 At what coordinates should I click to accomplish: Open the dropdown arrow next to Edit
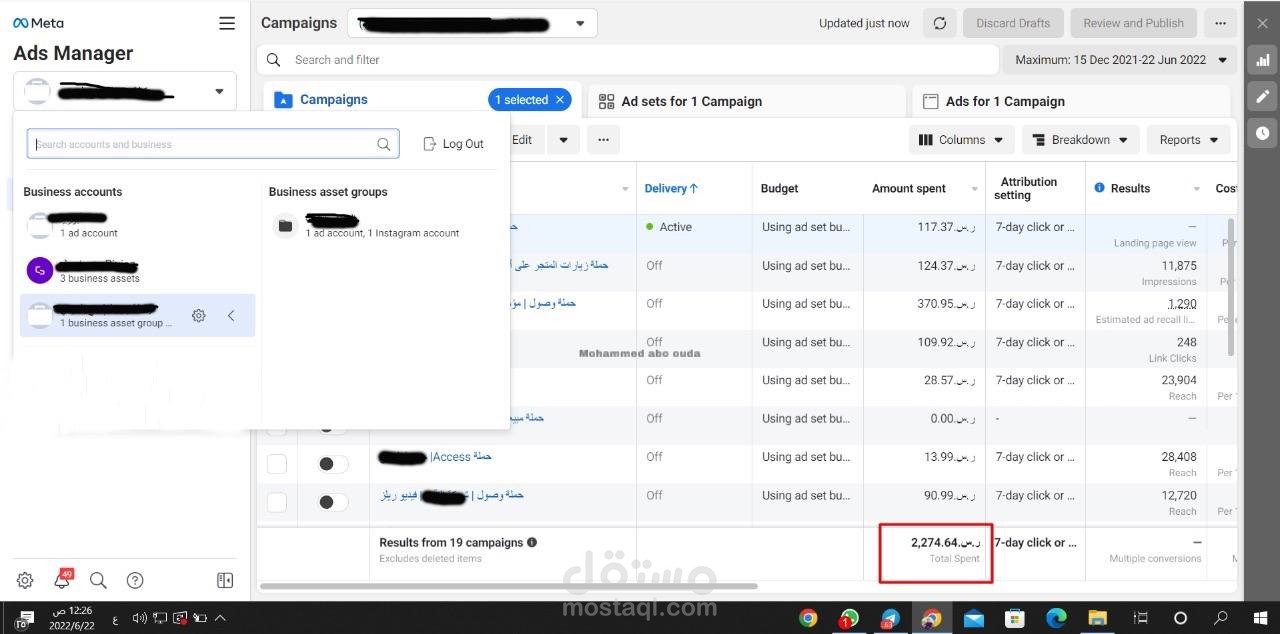tap(564, 140)
